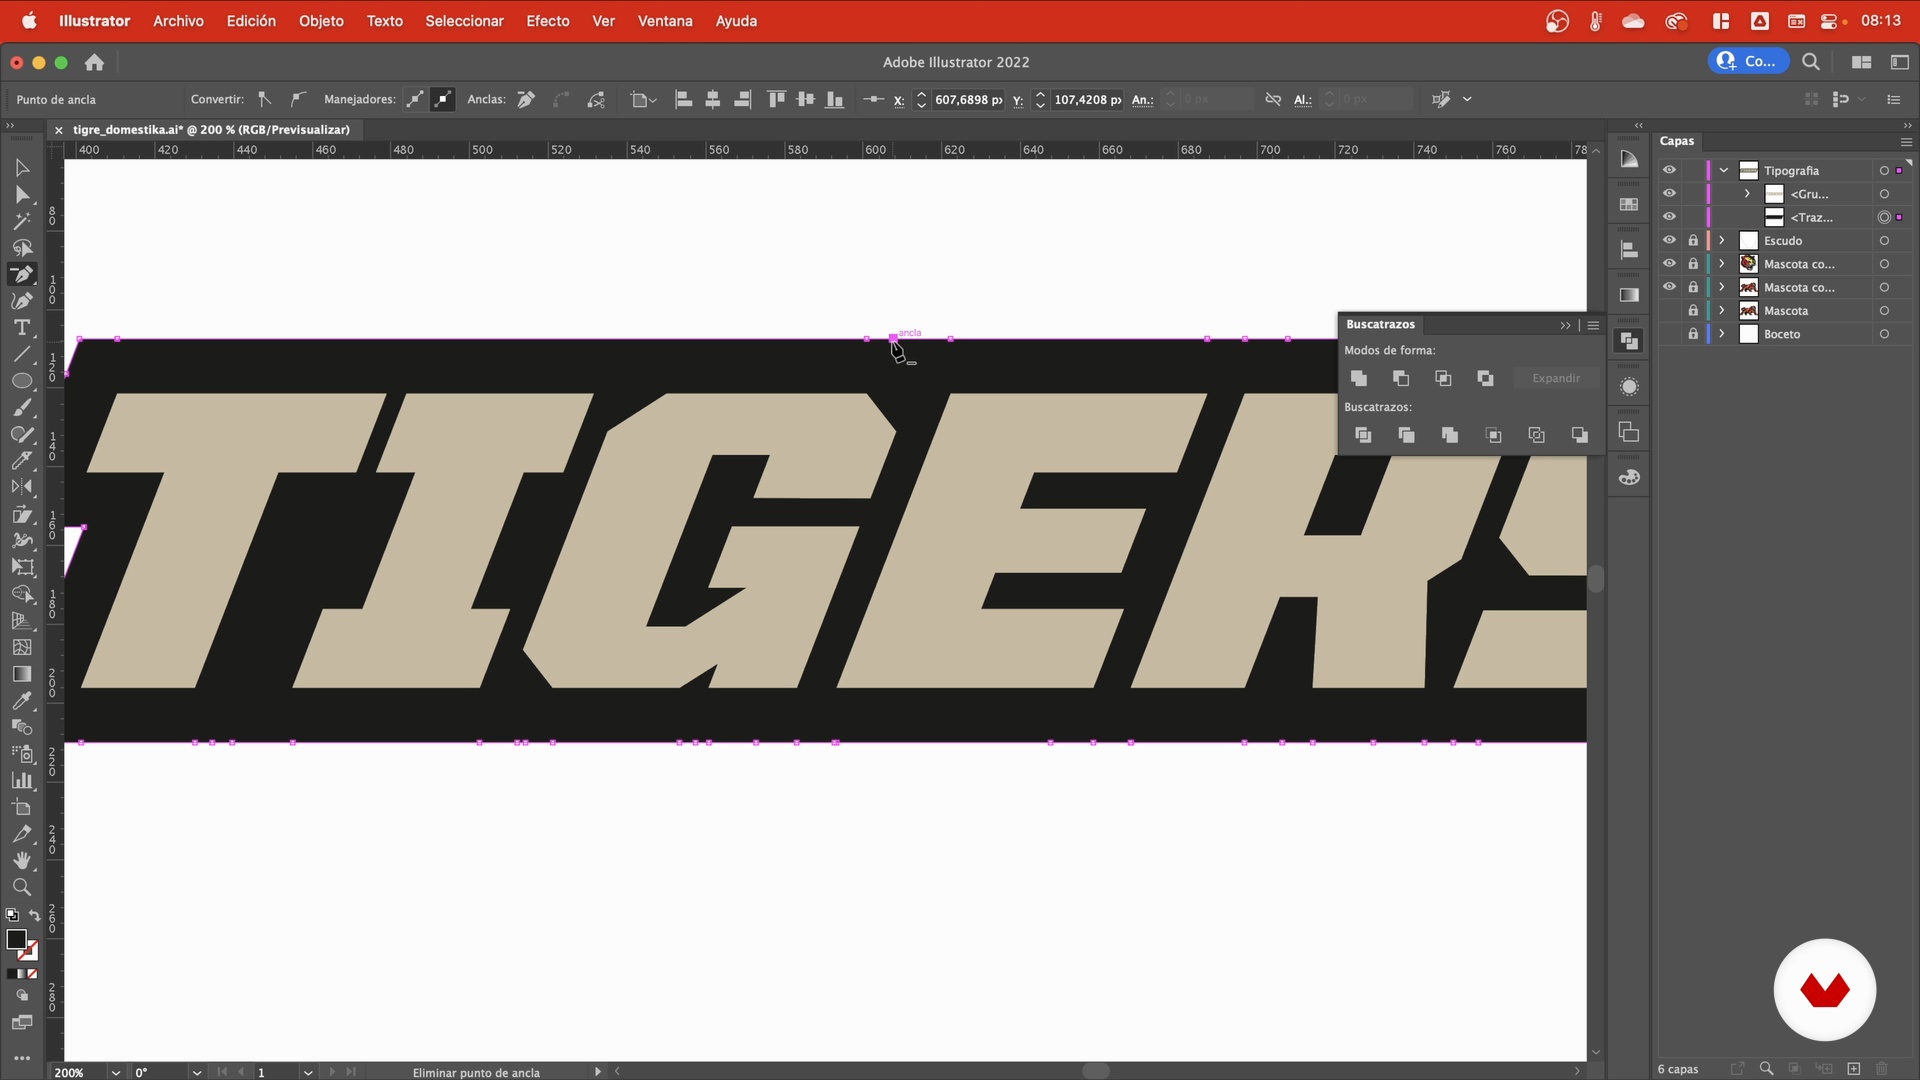Select the Ellipse tool
Viewport: 1920px width, 1080px height.
tap(21, 381)
